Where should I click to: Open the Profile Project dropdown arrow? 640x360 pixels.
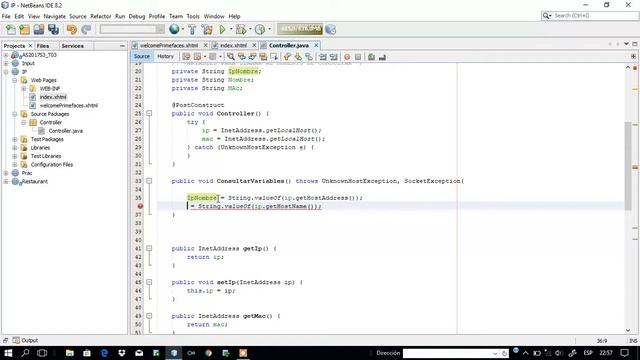click(269, 29)
